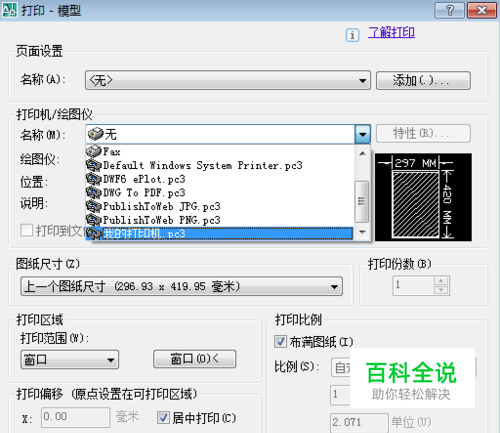Collapse the printer name dropdown arrow
This screenshot has width=500, height=433.
point(363,134)
